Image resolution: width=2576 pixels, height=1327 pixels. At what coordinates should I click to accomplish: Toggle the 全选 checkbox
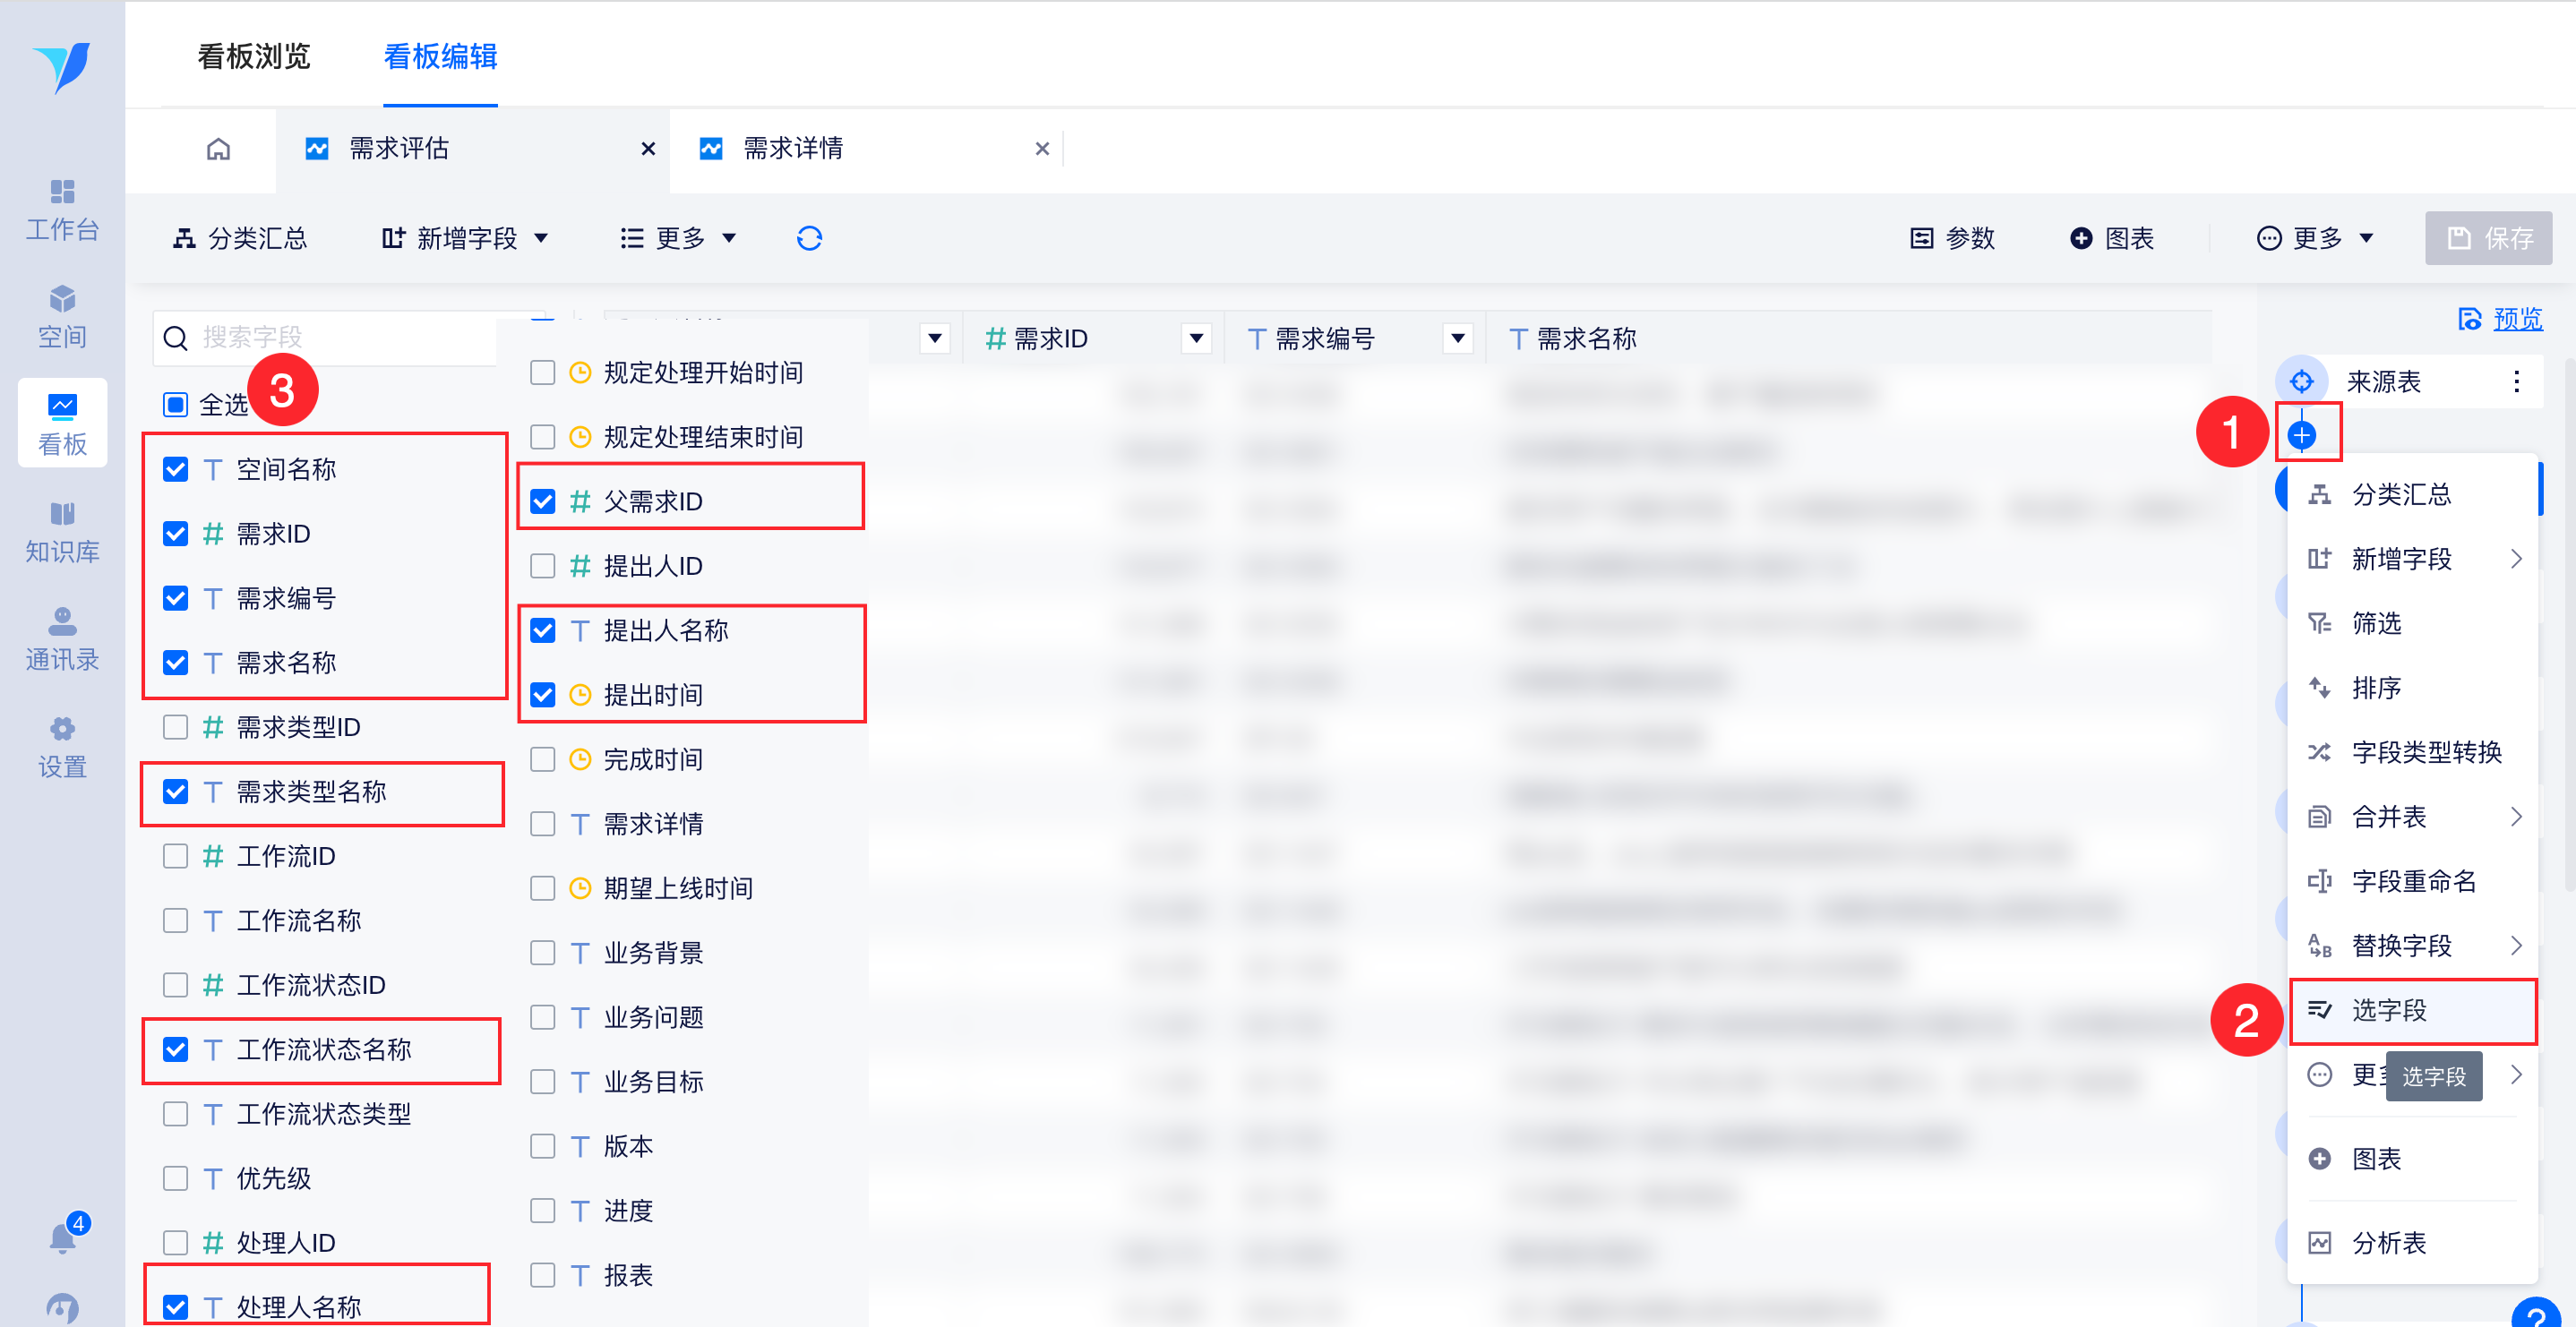pos(176,404)
